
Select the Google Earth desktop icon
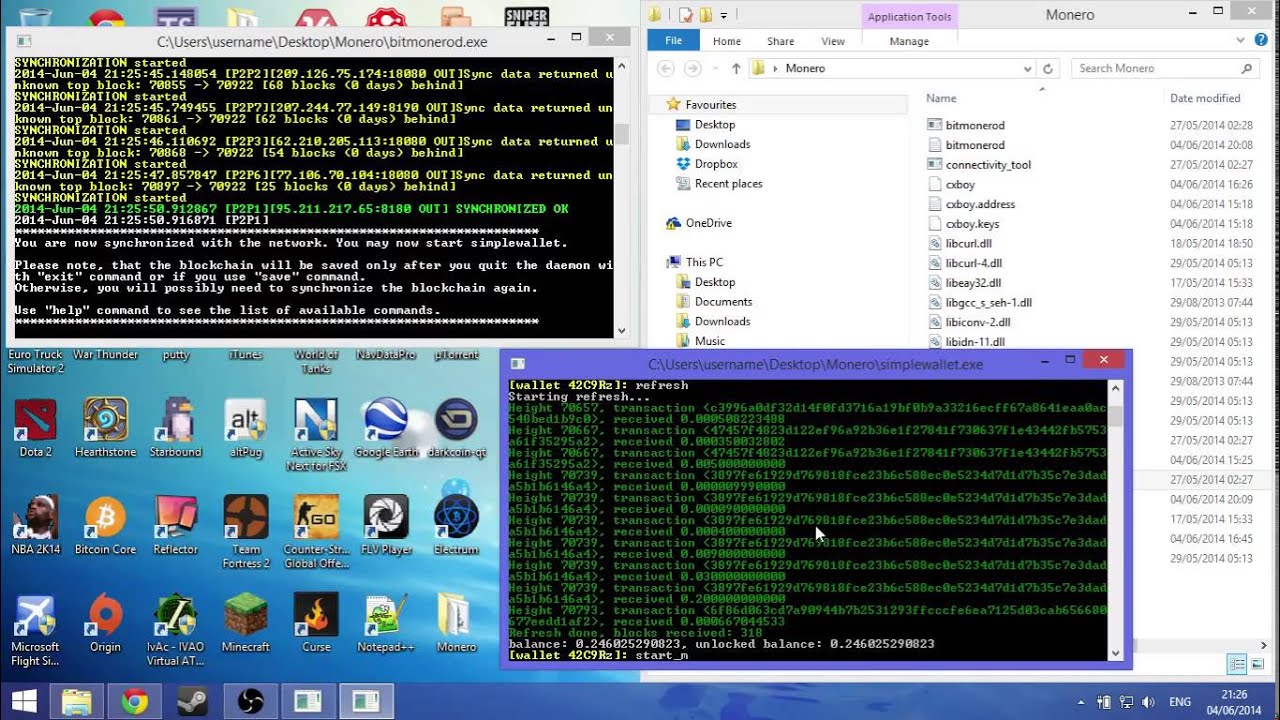(x=386, y=428)
